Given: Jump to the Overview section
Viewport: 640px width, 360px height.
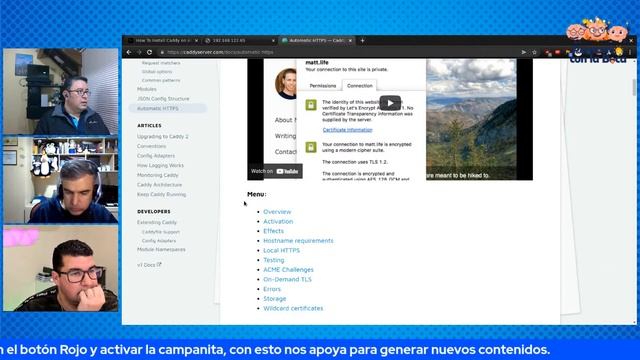Looking at the screenshot, I should coord(277,211).
